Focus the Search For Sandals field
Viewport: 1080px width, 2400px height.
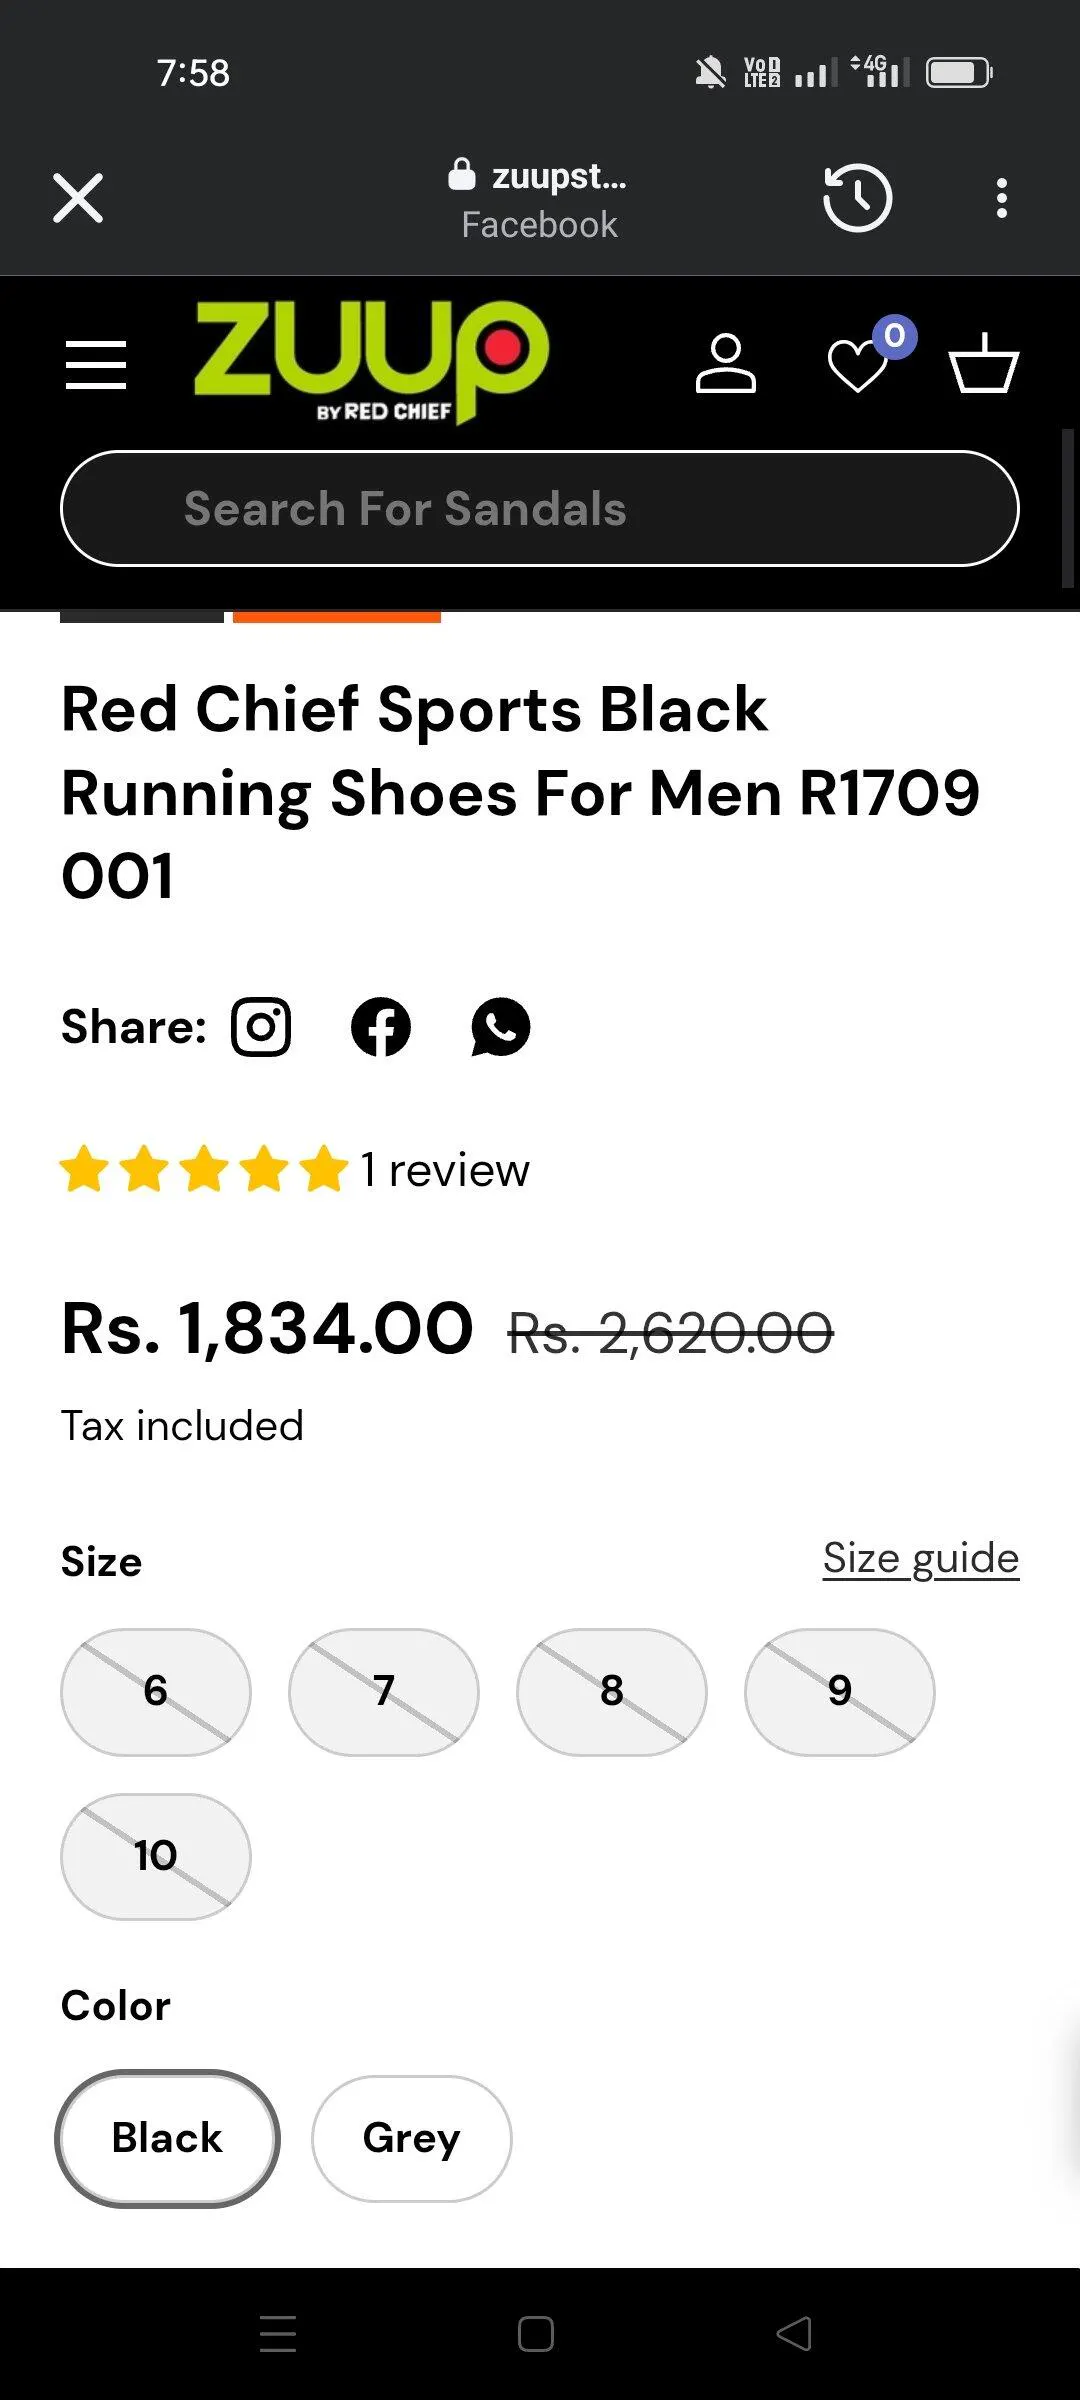[x=540, y=509]
